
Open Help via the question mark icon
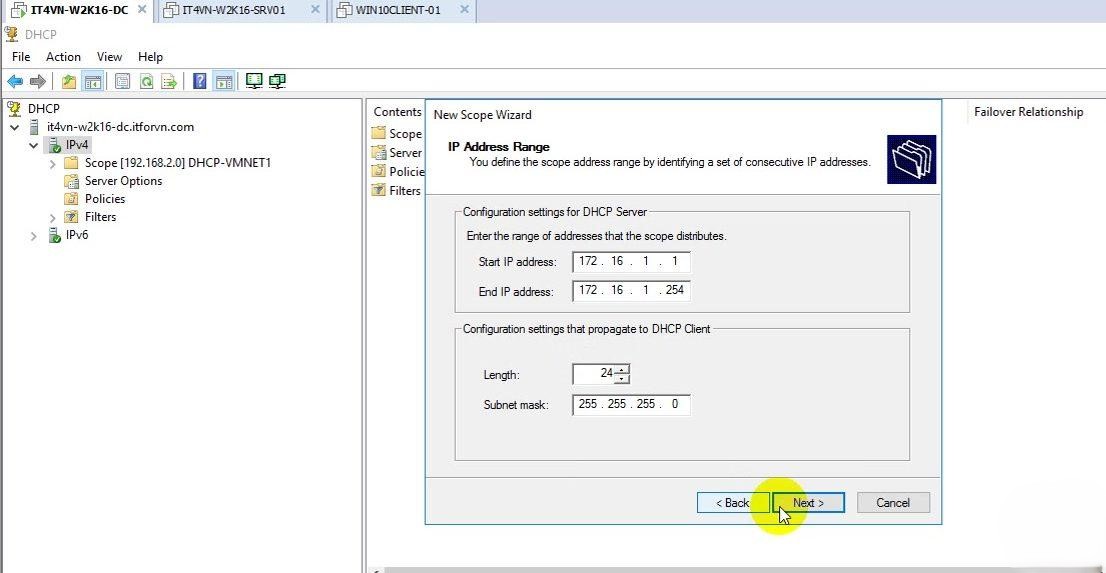200,82
